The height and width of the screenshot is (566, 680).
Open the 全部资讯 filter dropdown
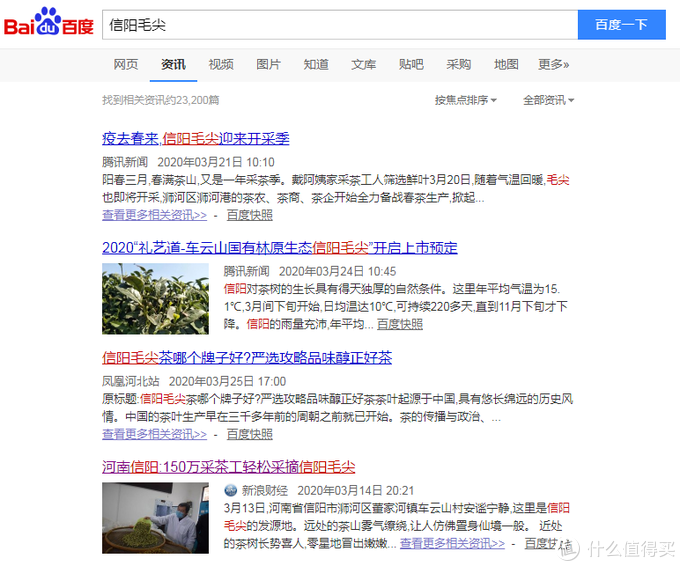pyautogui.click(x=549, y=100)
